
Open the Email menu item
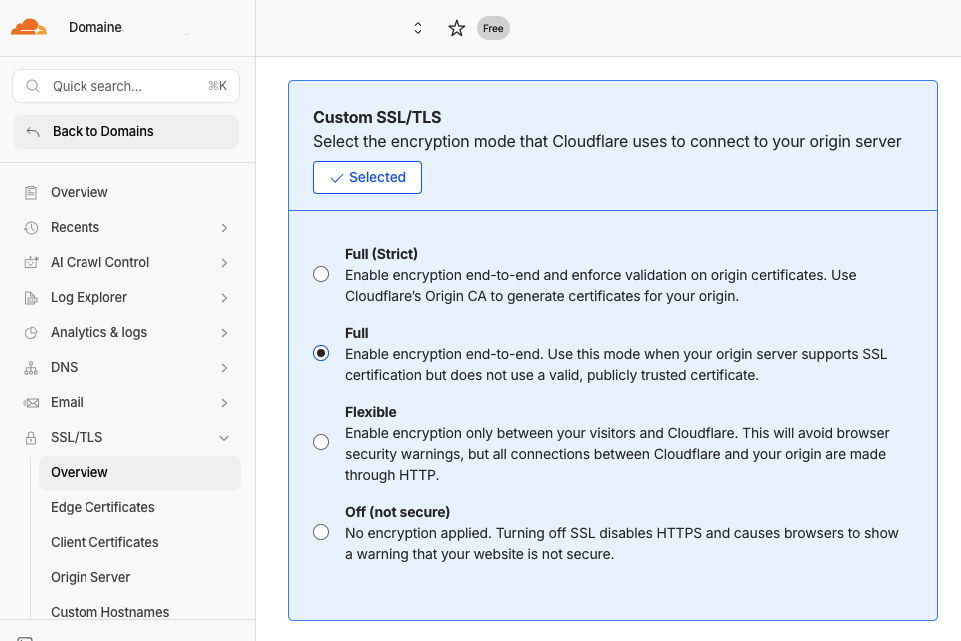click(67, 402)
